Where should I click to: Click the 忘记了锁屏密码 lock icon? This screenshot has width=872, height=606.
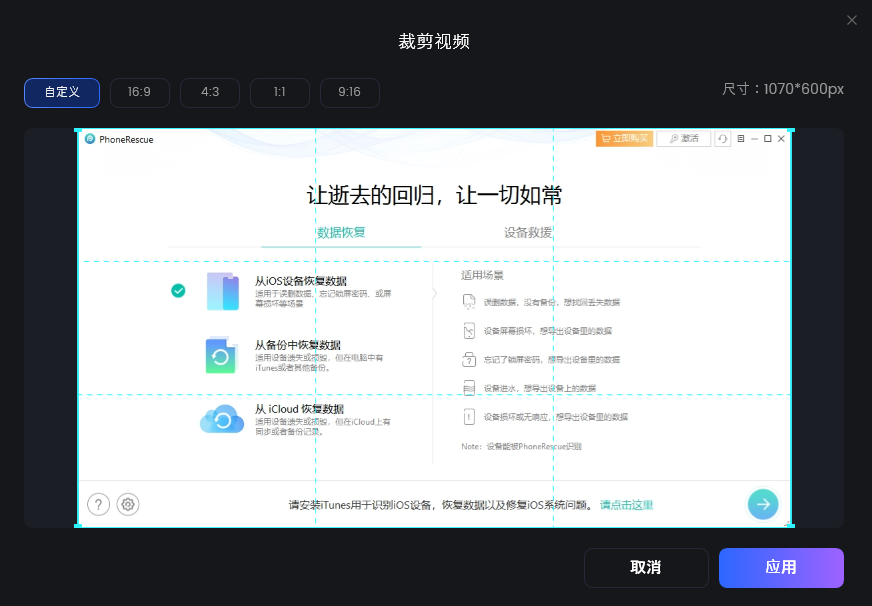469,359
